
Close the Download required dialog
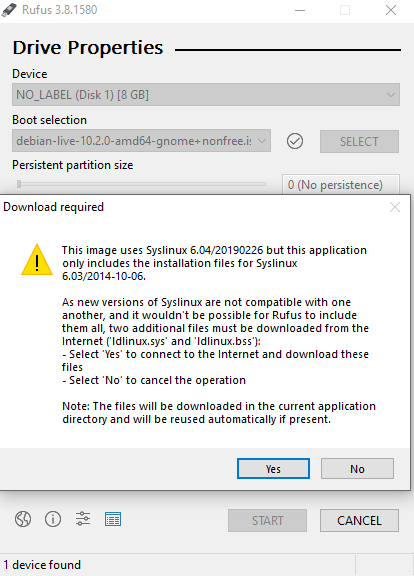(395, 207)
